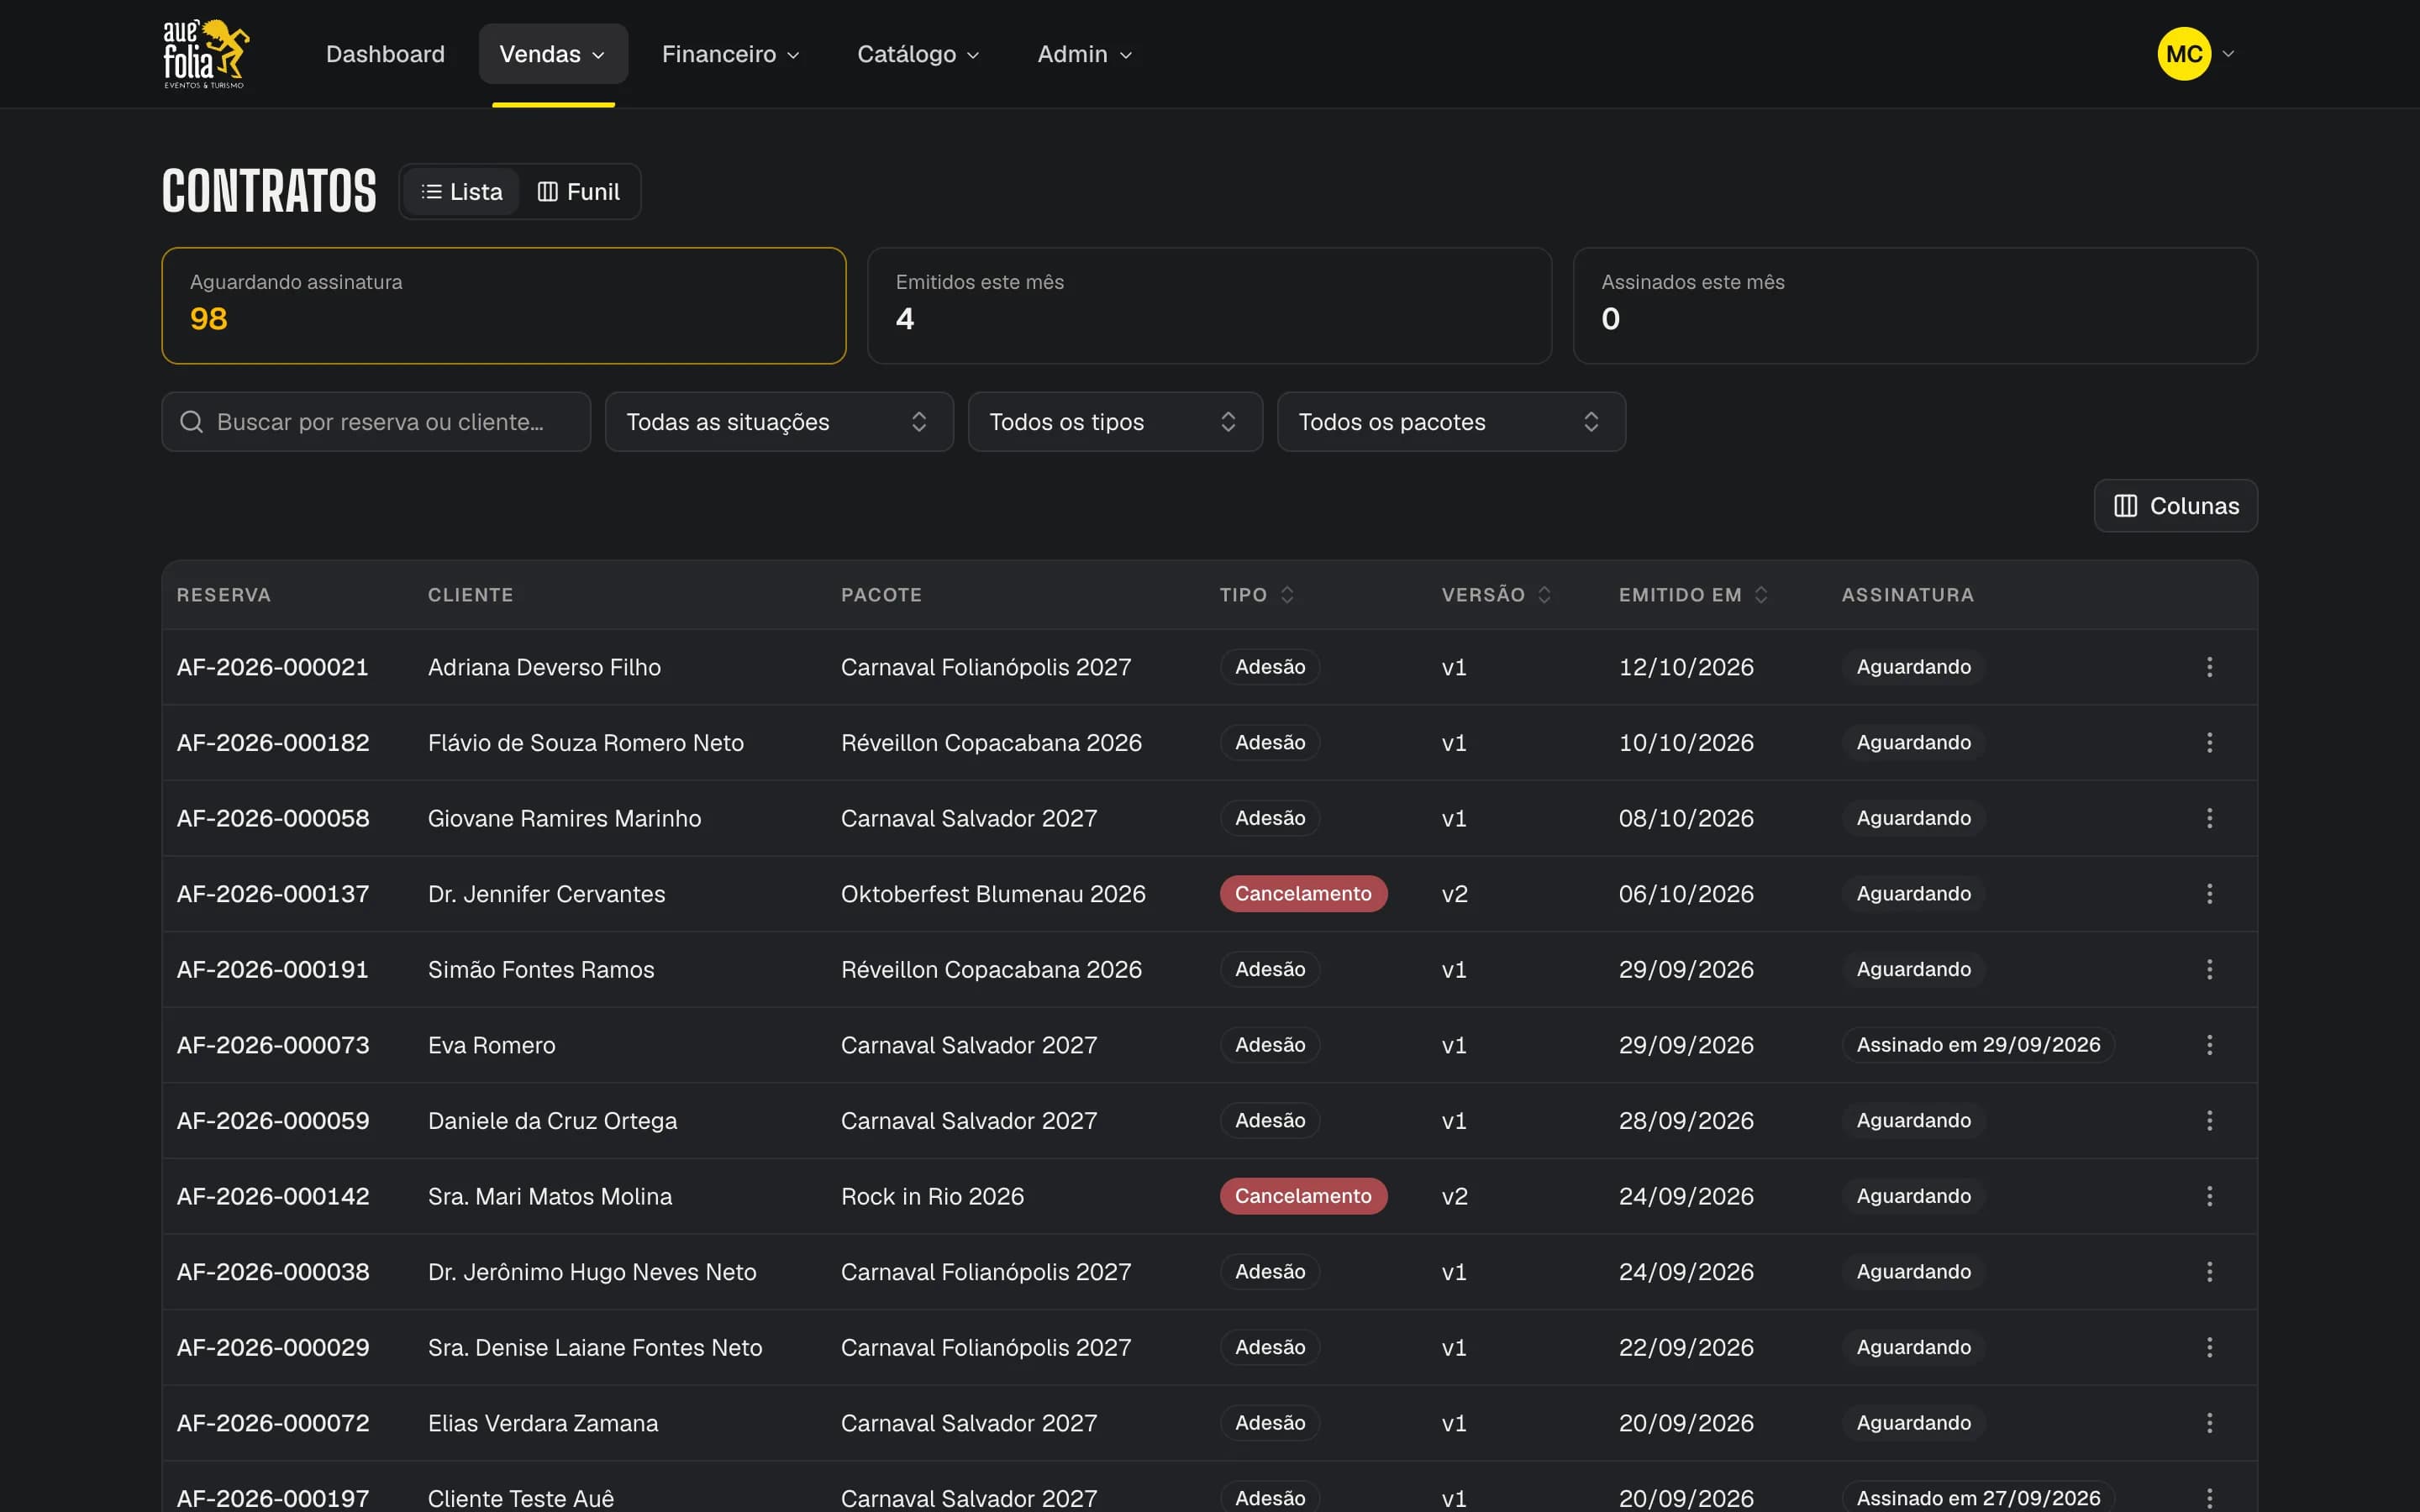Select the Lista view toggle
The width and height of the screenshot is (2420, 1512).
(x=462, y=192)
